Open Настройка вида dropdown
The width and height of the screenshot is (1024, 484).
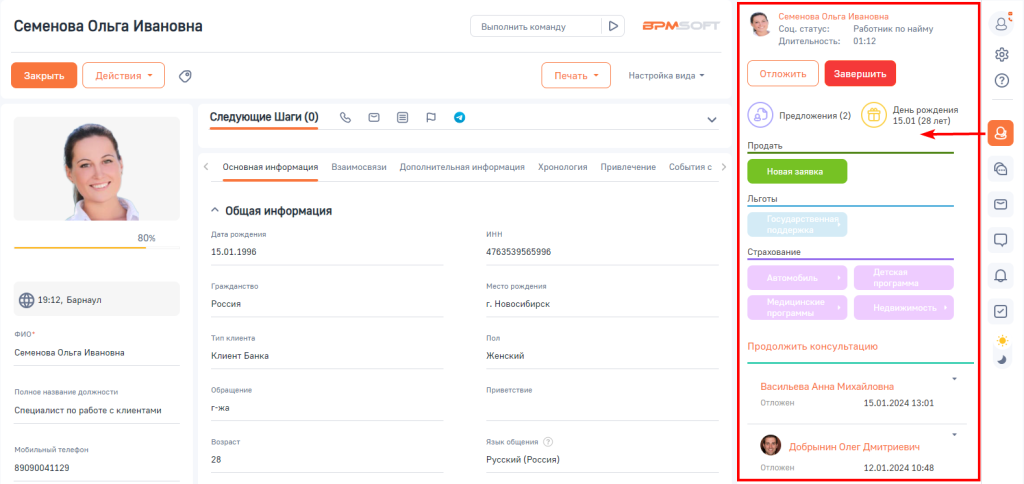(x=666, y=75)
